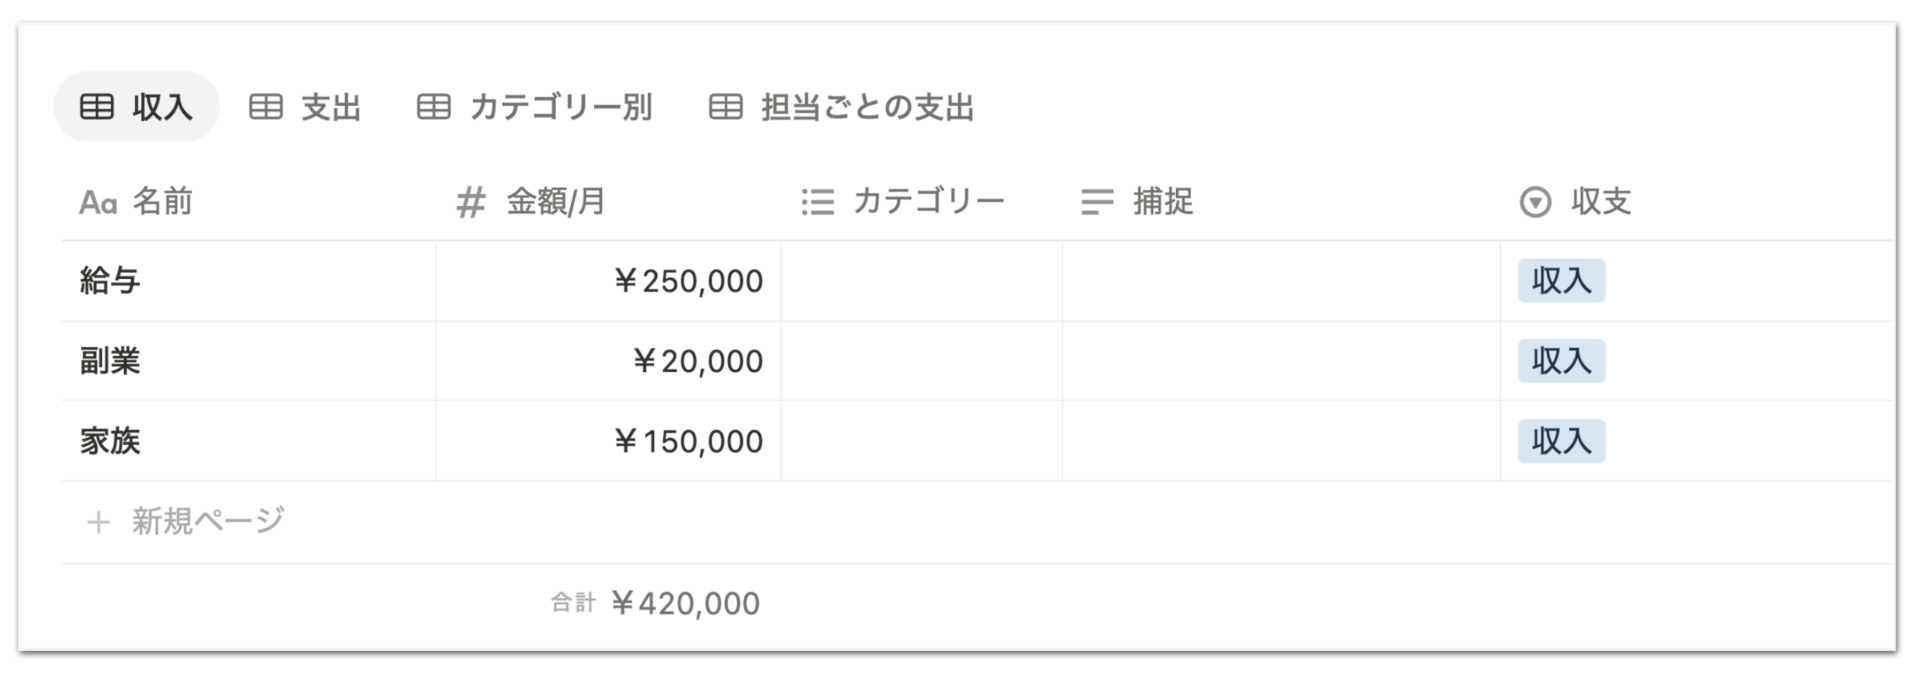
Task: Click the list icon in カテゴリー header
Action: 818,203
